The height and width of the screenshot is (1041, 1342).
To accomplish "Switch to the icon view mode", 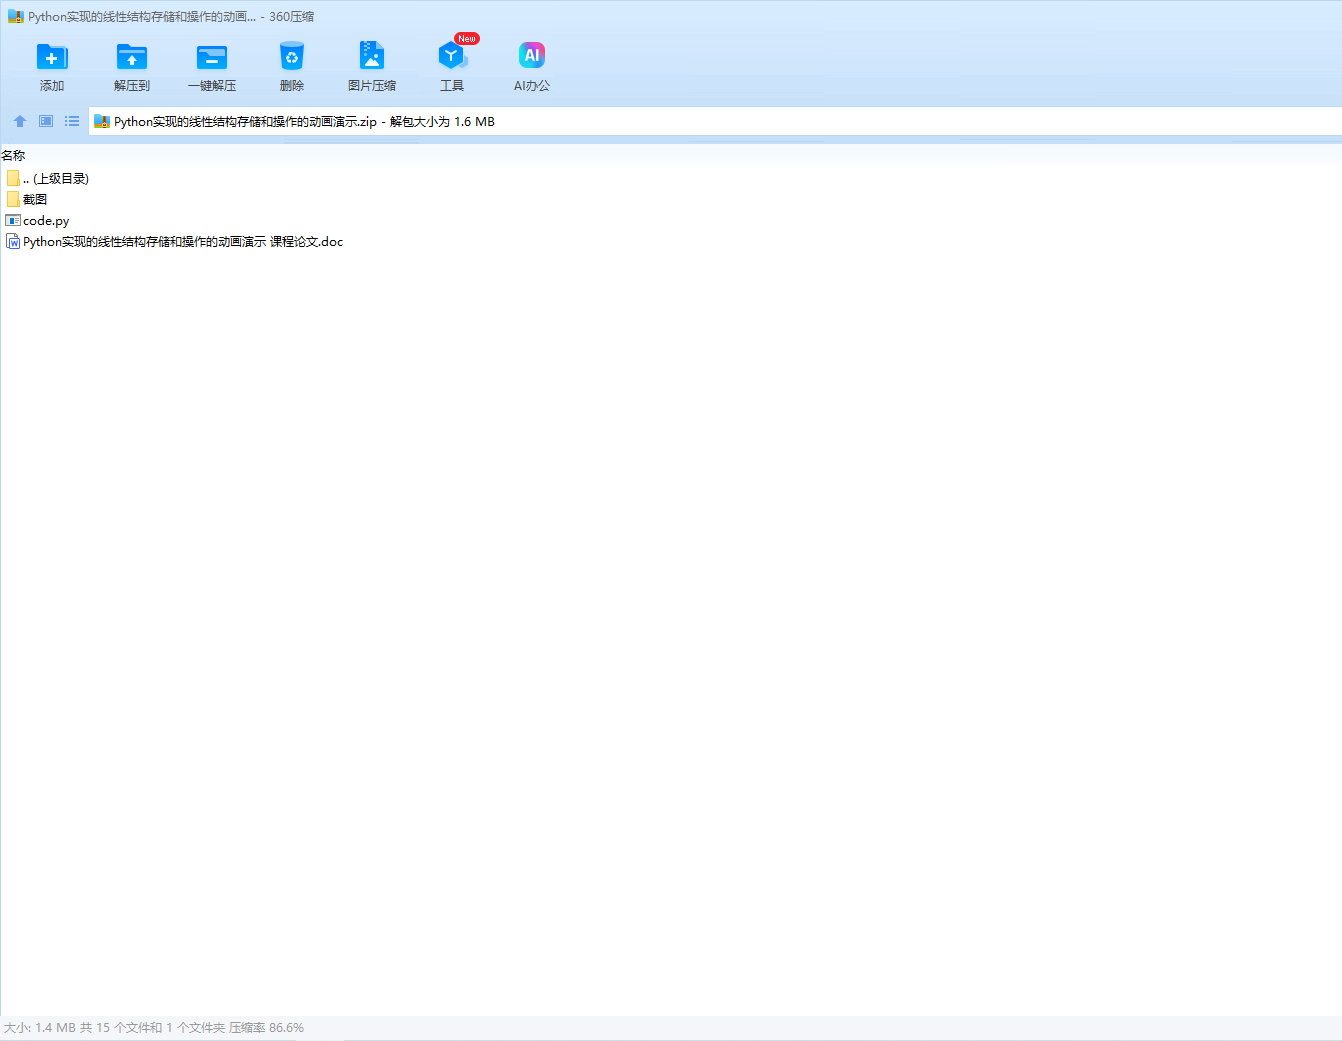I will click(46, 121).
